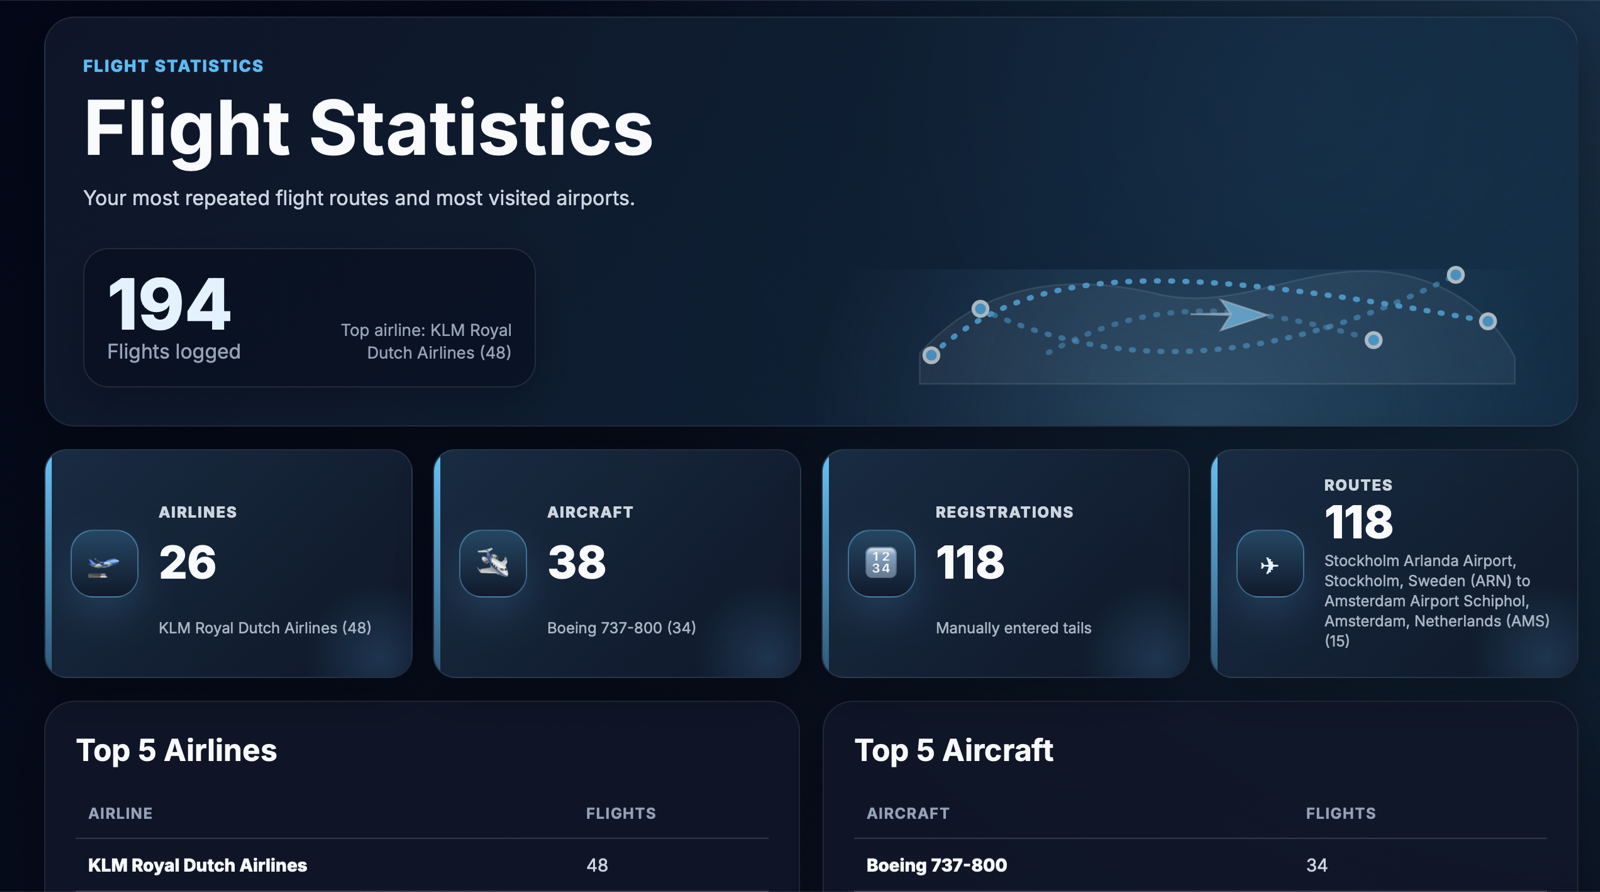
Task: Open the Aircraft 38 stat card
Action: [x=617, y=563]
